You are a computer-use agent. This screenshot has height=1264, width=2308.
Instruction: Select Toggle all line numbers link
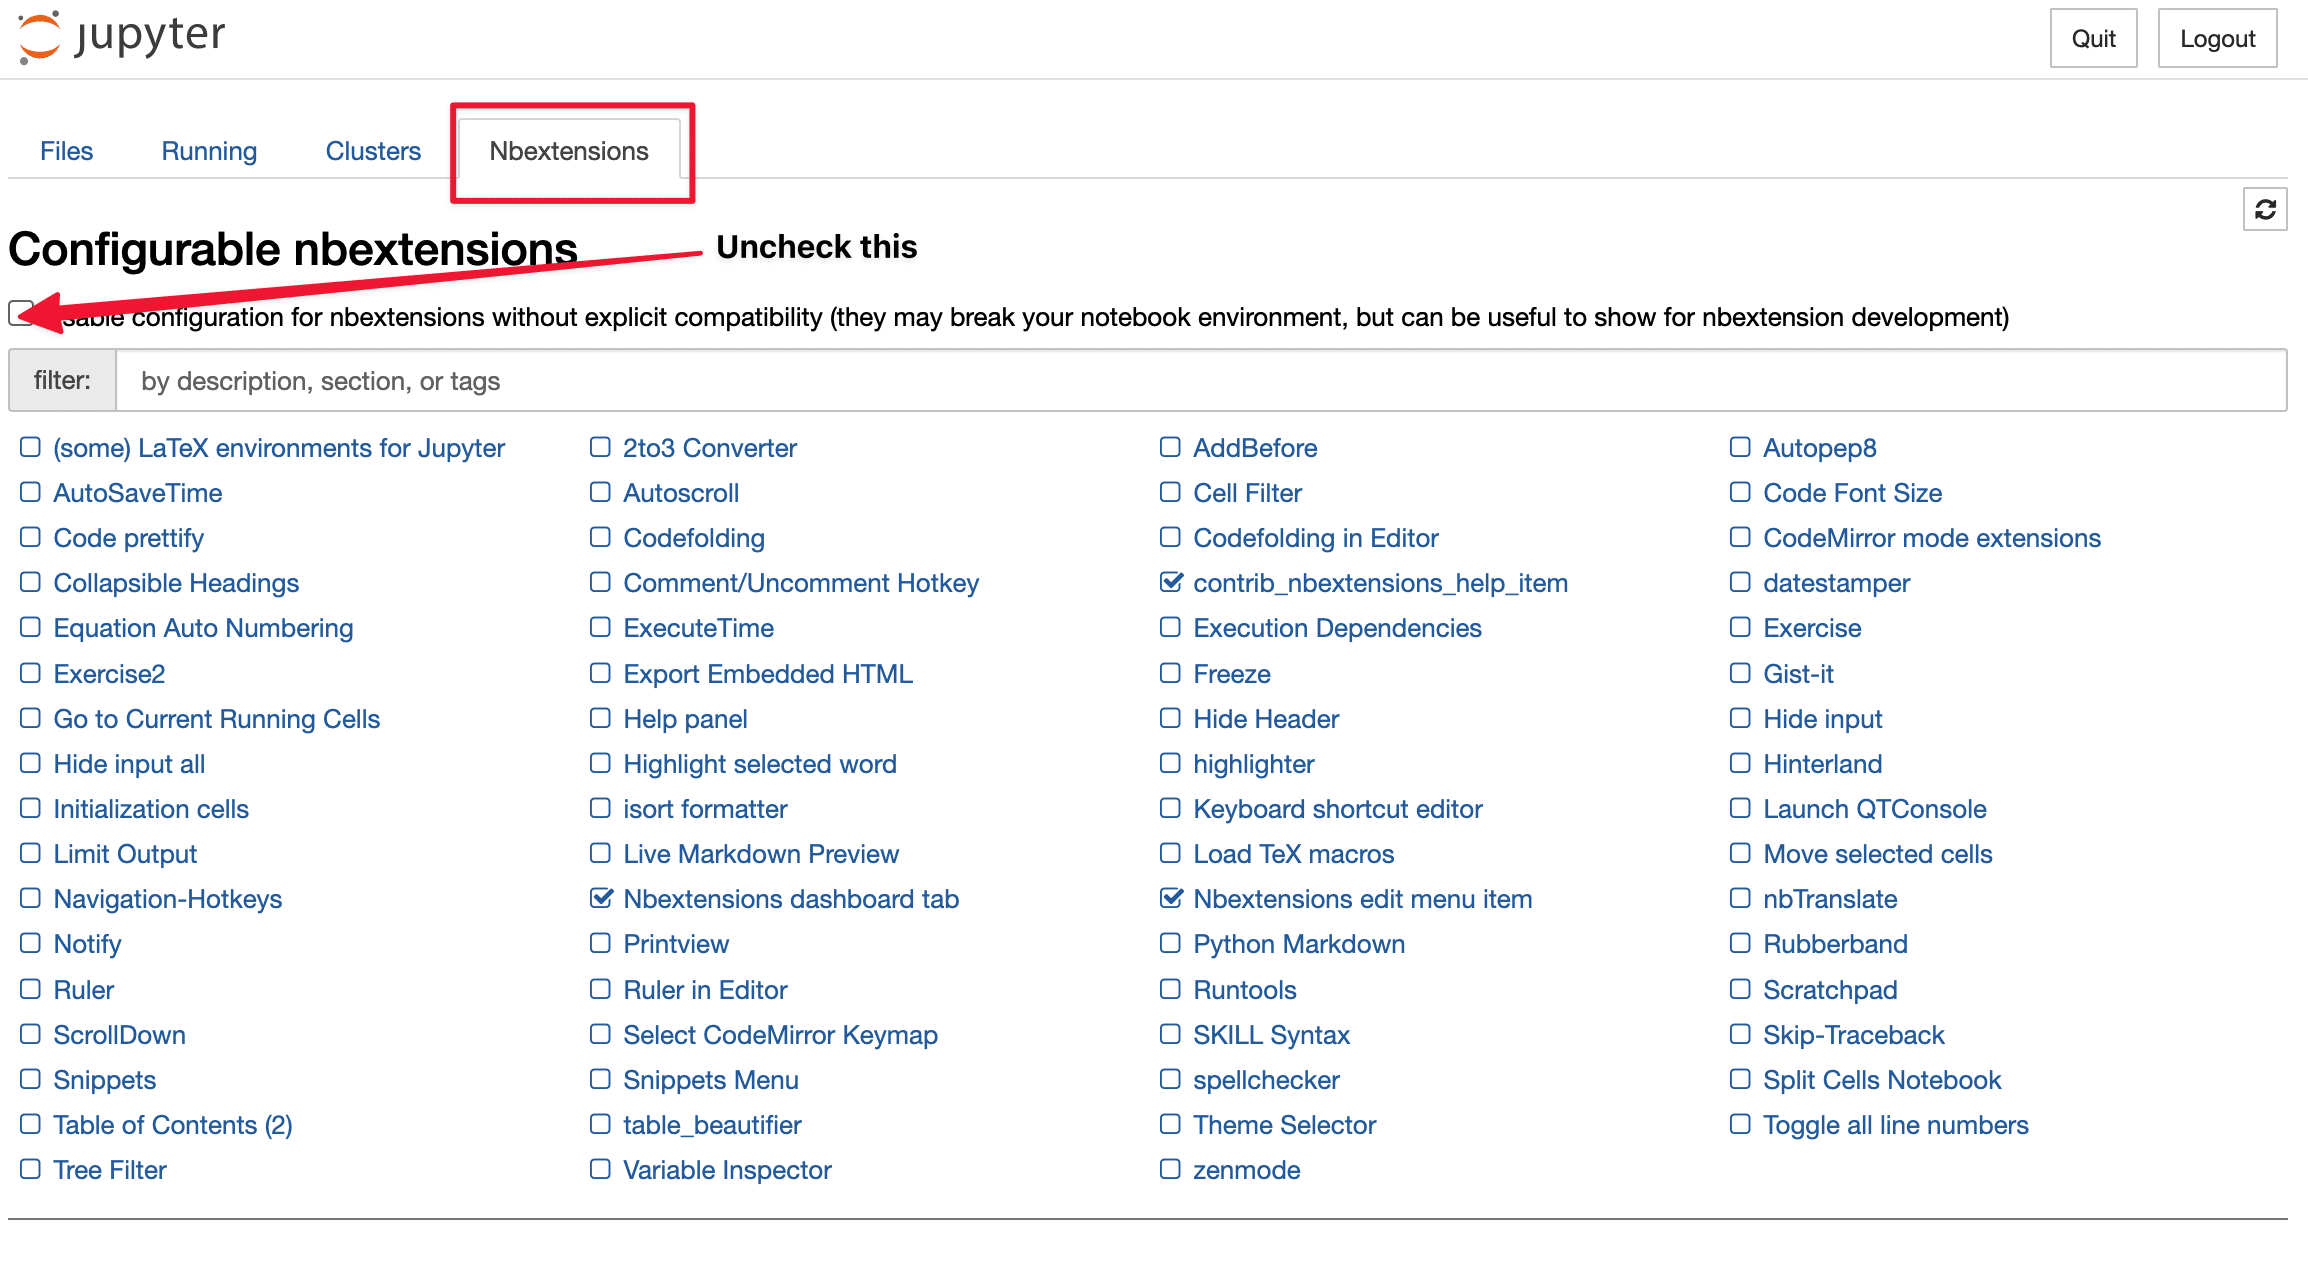point(1896,1125)
